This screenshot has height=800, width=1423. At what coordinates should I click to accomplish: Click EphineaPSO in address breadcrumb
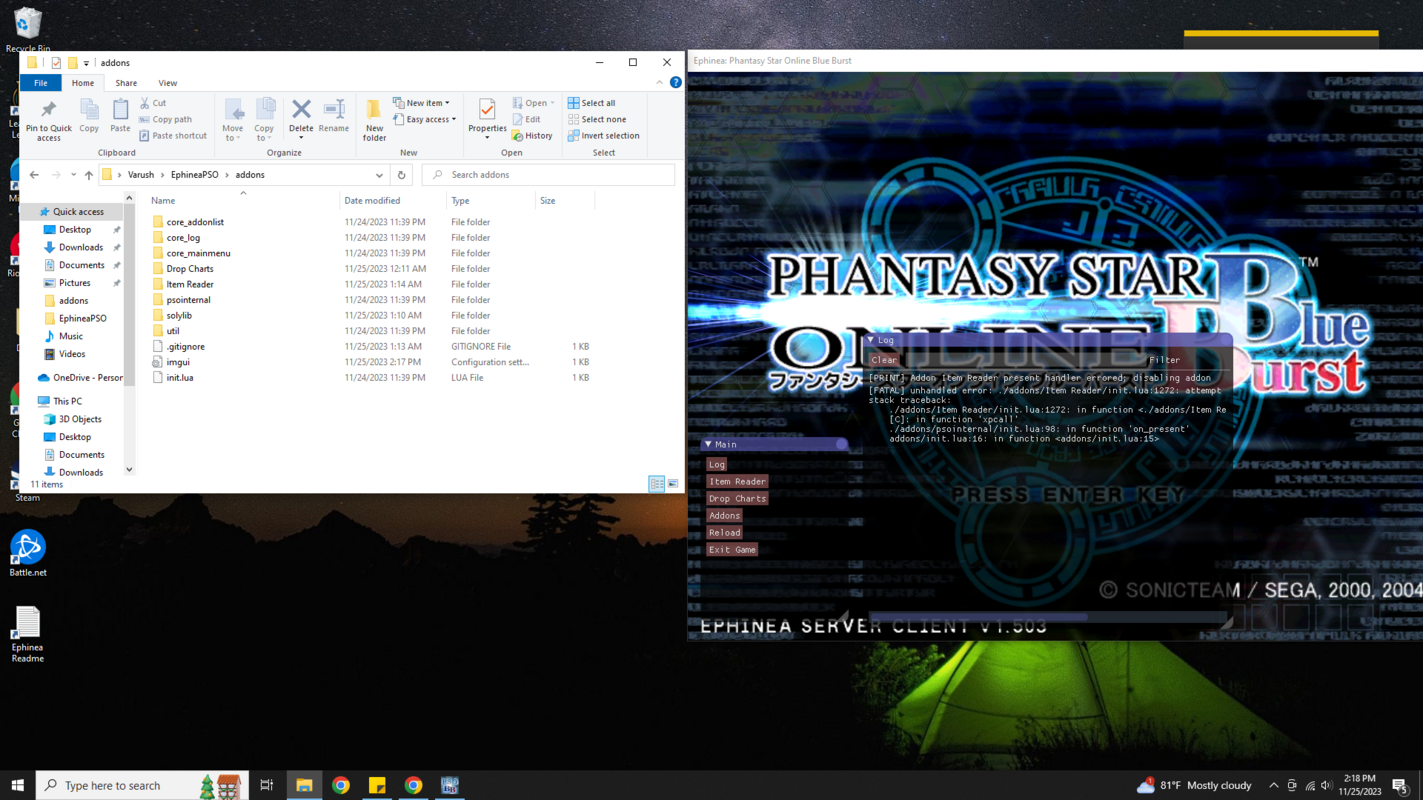click(194, 175)
